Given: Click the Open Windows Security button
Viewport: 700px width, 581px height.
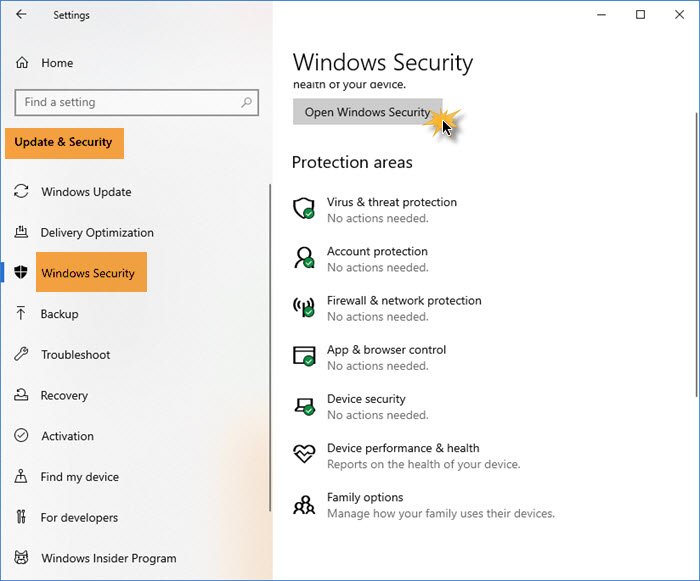Looking at the screenshot, I should (367, 112).
